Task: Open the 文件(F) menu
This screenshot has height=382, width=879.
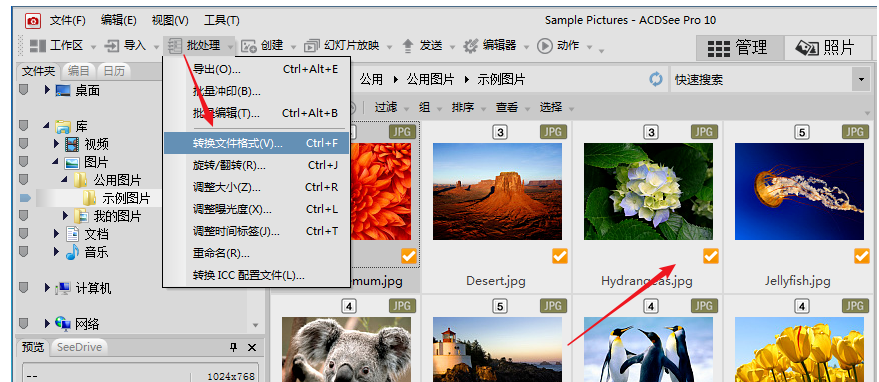Action: [67, 21]
